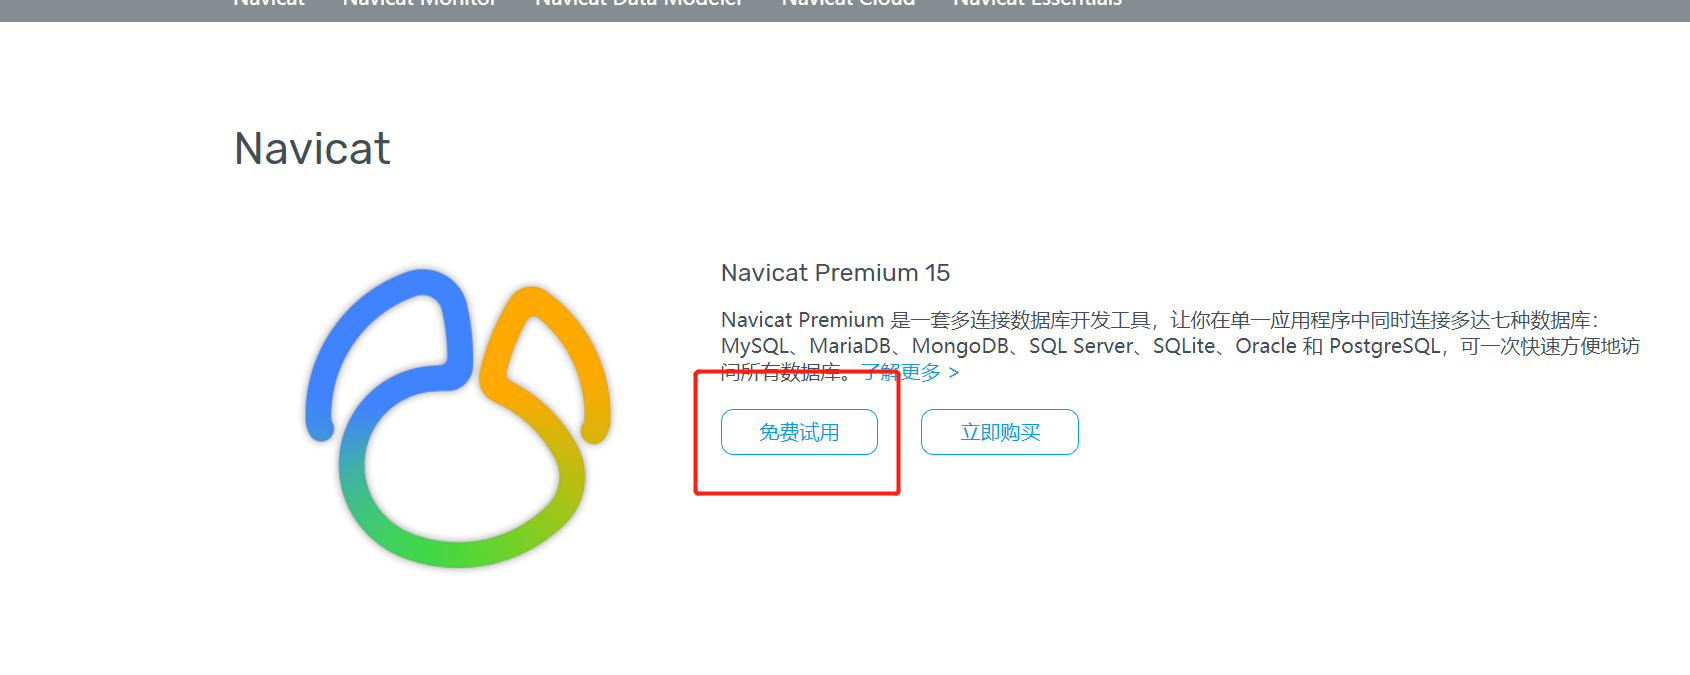Screen dimensions: 1690x675
Task: Select the first Navicat tab in top bar
Action: tap(269, 3)
